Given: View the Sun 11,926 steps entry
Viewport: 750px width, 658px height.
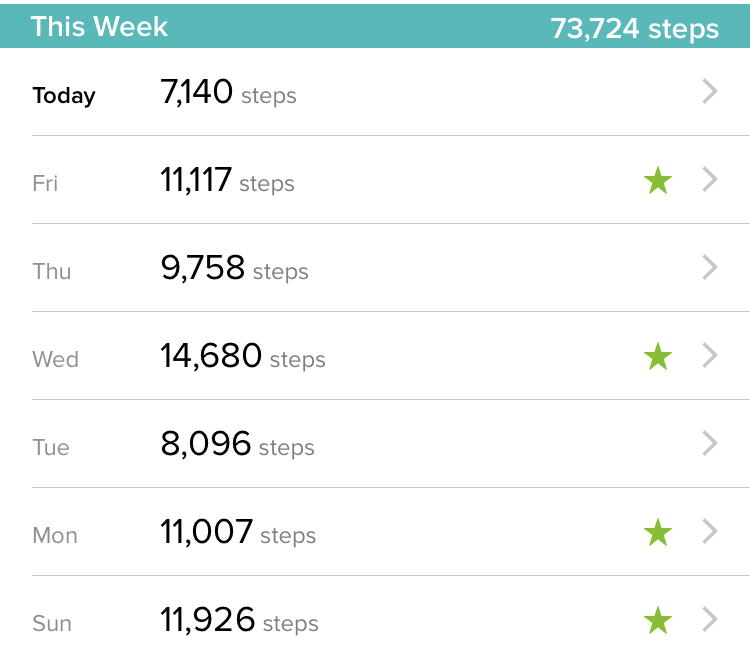Looking at the screenshot, I should pyautogui.click(x=375, y=617).
